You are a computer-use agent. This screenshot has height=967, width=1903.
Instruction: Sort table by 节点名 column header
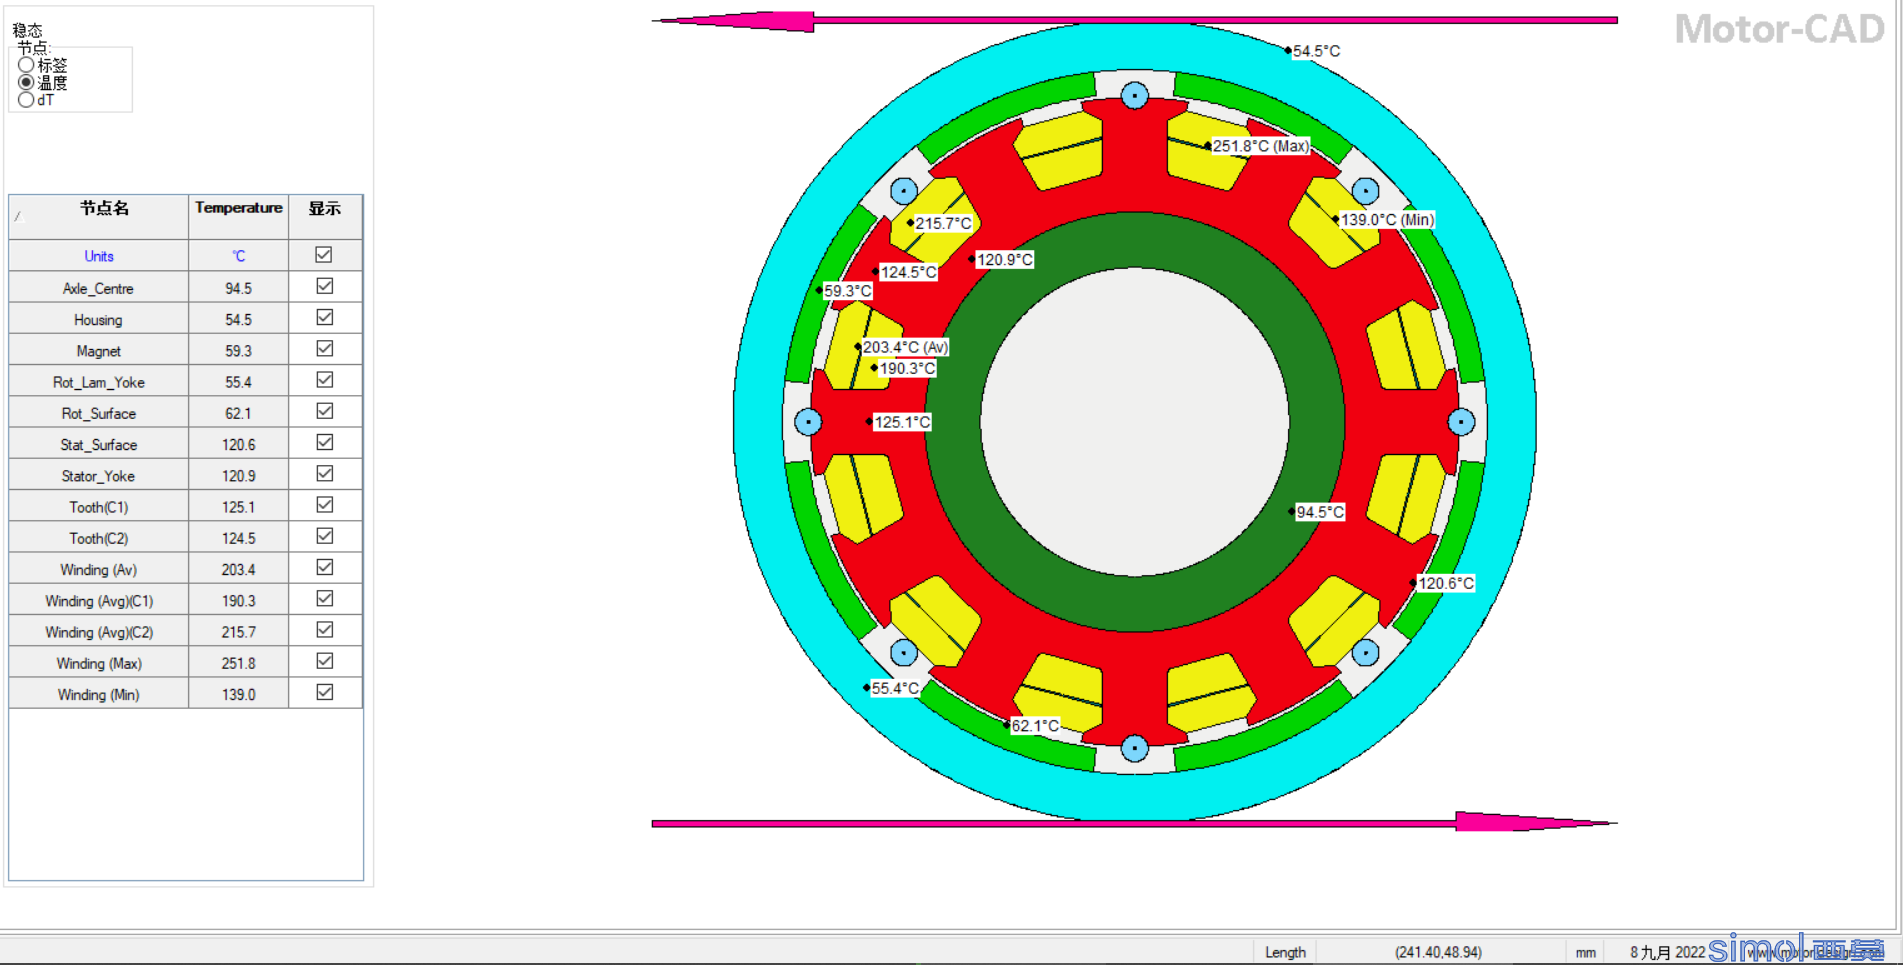coord(99,217)
